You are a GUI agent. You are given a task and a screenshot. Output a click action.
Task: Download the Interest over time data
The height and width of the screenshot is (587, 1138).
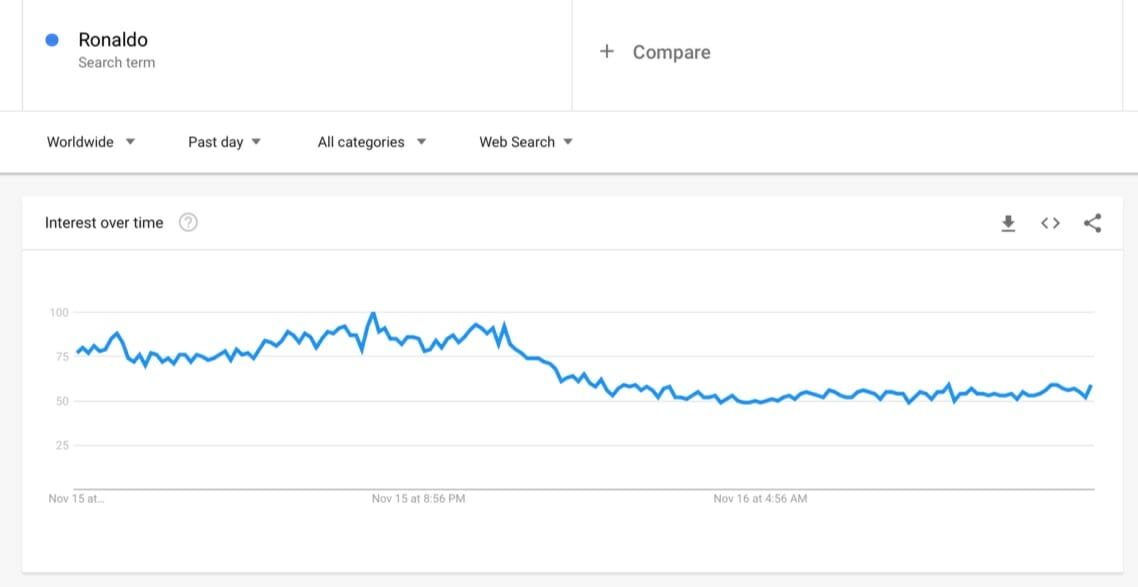tap(1008, 223)
